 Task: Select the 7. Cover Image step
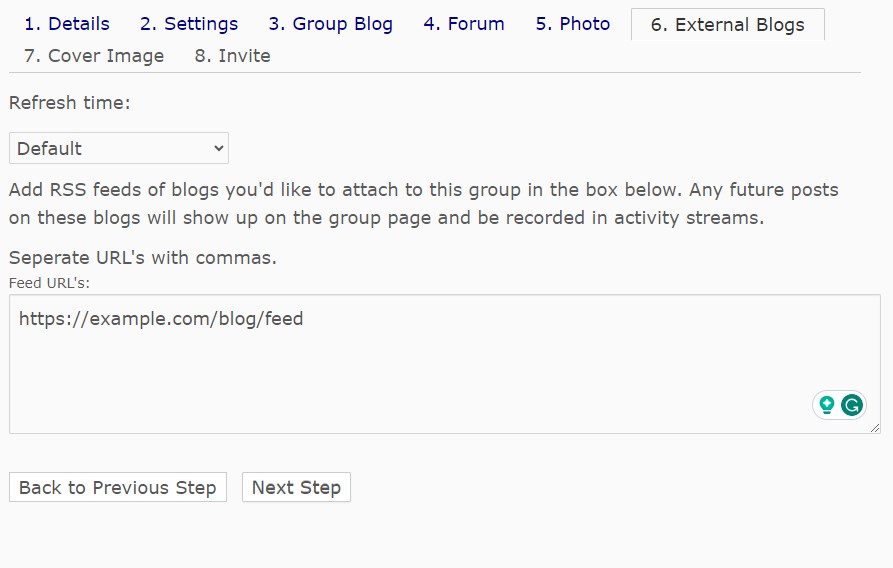(x=94, y=56)
